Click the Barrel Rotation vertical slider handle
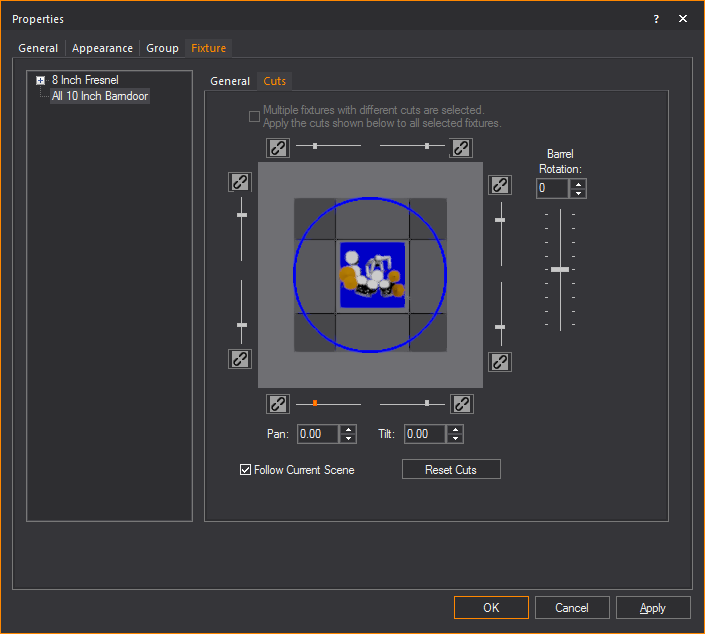Image resolution: width=705 pixels, height=634 pixels. coord(560,270)
